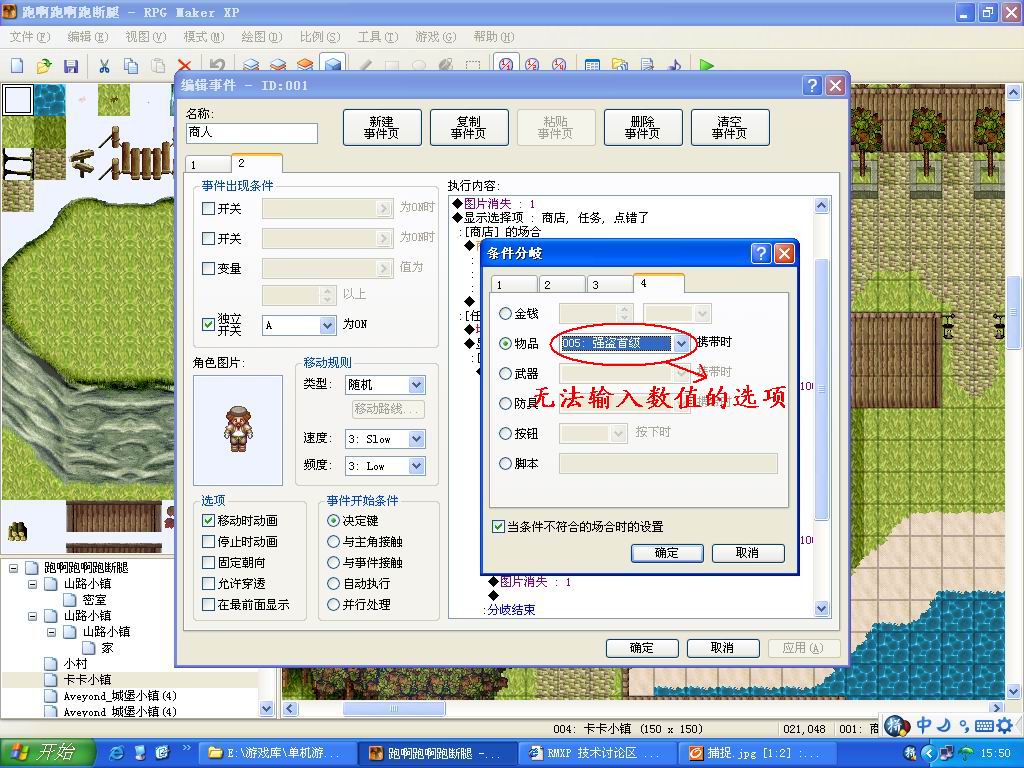The width and height of the screenshot is (1024, 768).
Task: Click the help question mark in 编辑事件 dialog
Action: point(812,86)
